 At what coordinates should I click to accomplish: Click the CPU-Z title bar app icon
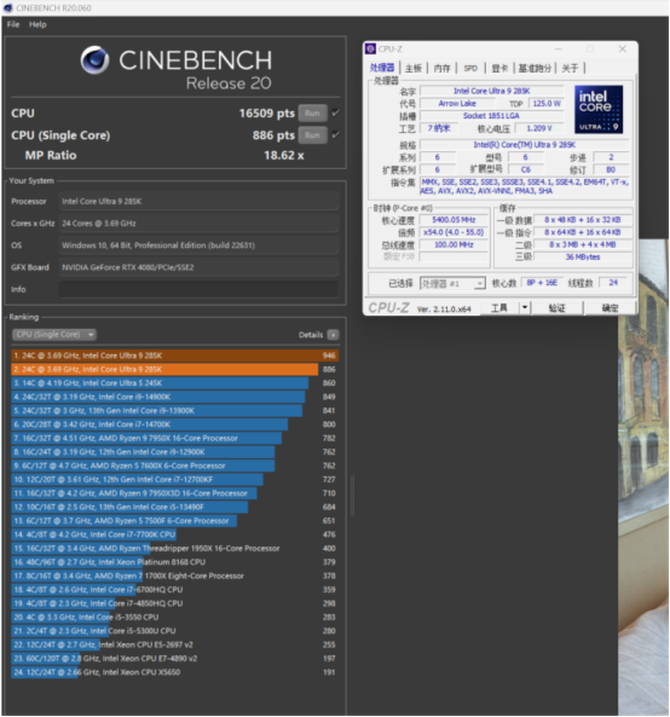pos(370,48)
